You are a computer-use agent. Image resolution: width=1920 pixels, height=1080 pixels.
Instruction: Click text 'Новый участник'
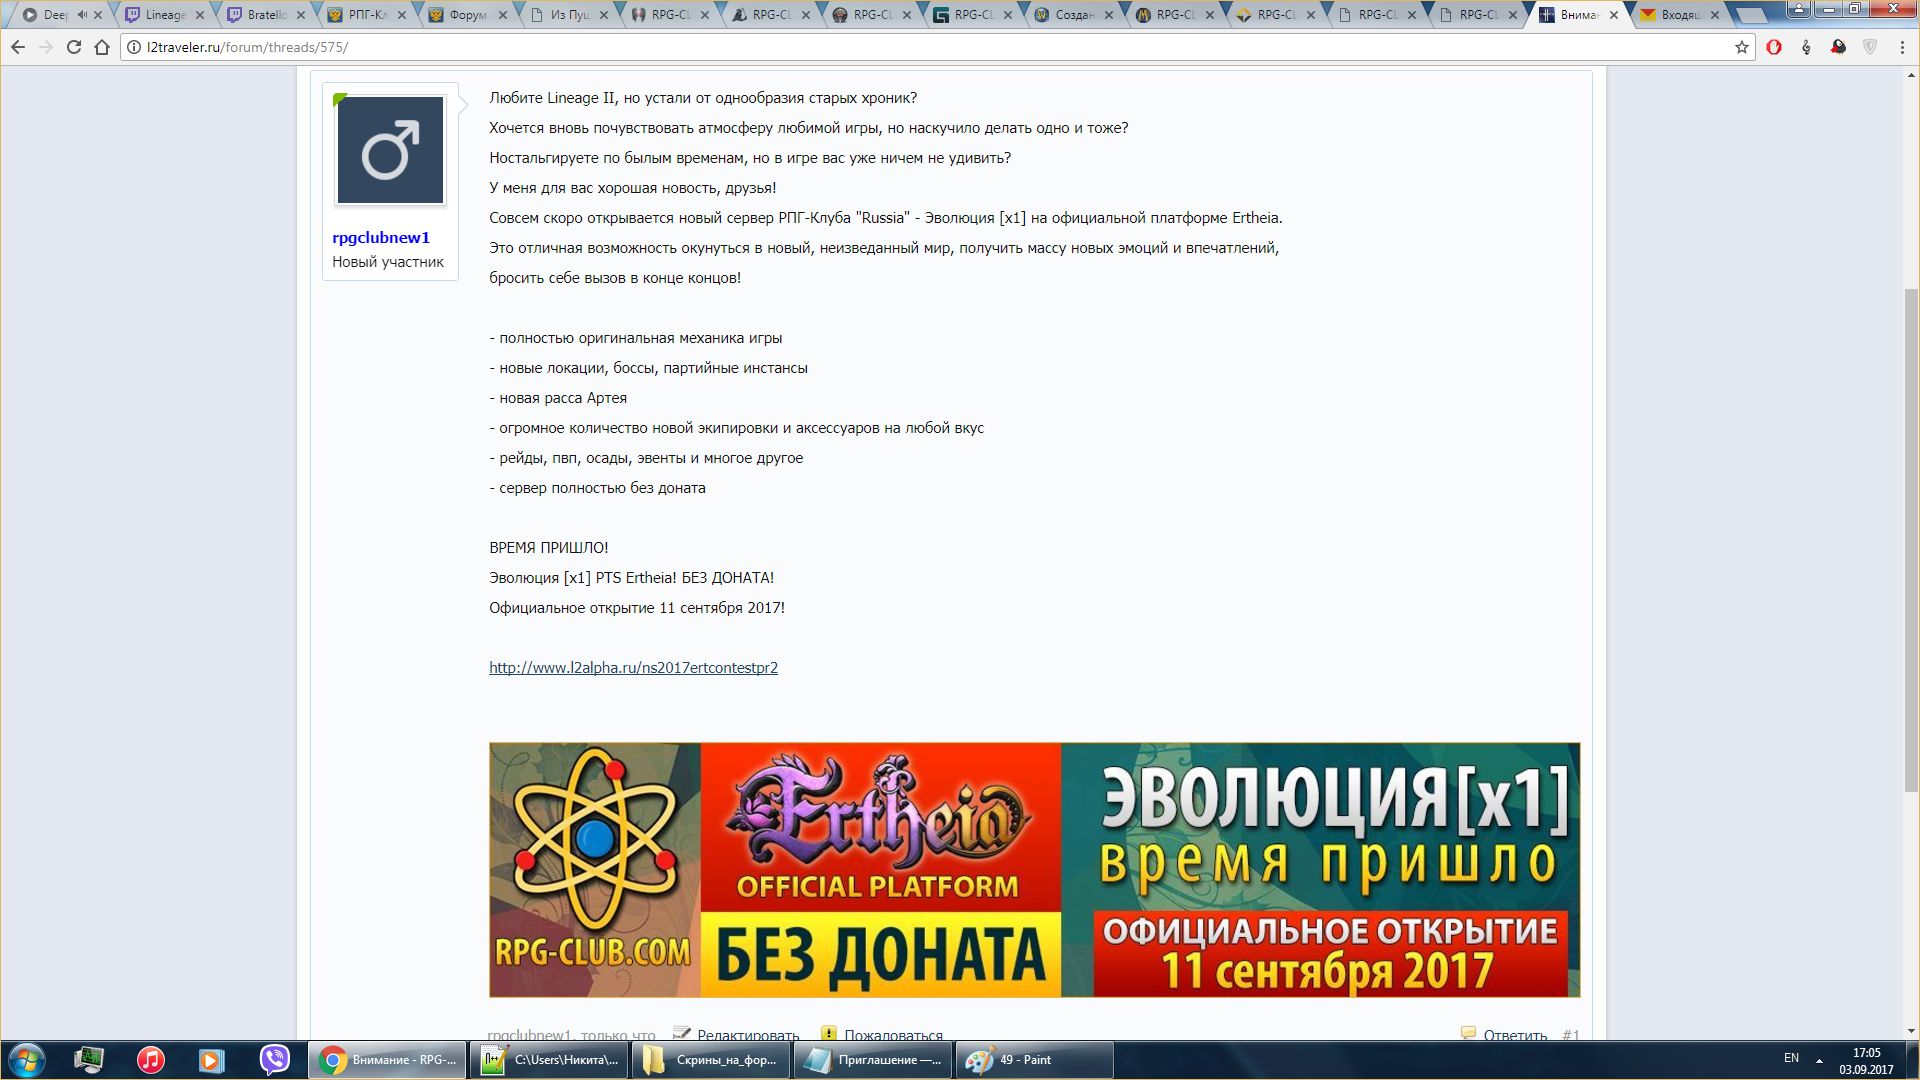(x=388, y=262)
